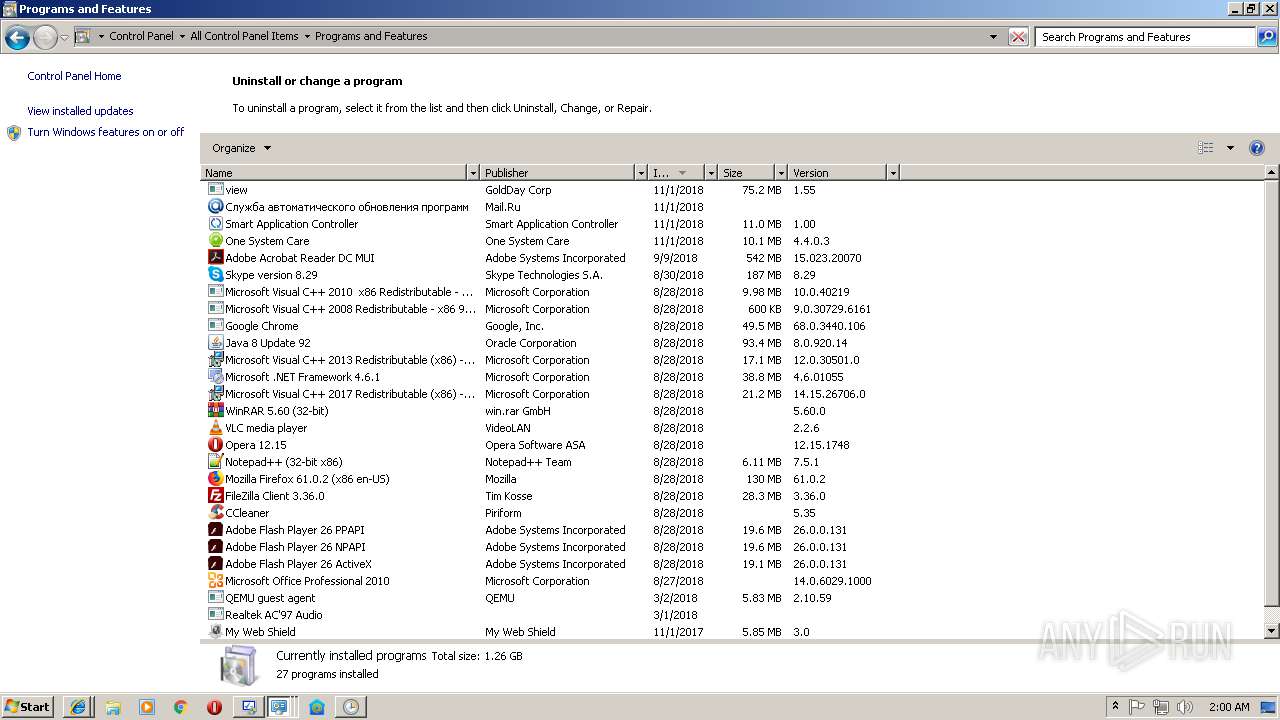Viewport: 1280px width, 720px height.
Task: Open View installed updates link
Action: [x=80, y=111]
